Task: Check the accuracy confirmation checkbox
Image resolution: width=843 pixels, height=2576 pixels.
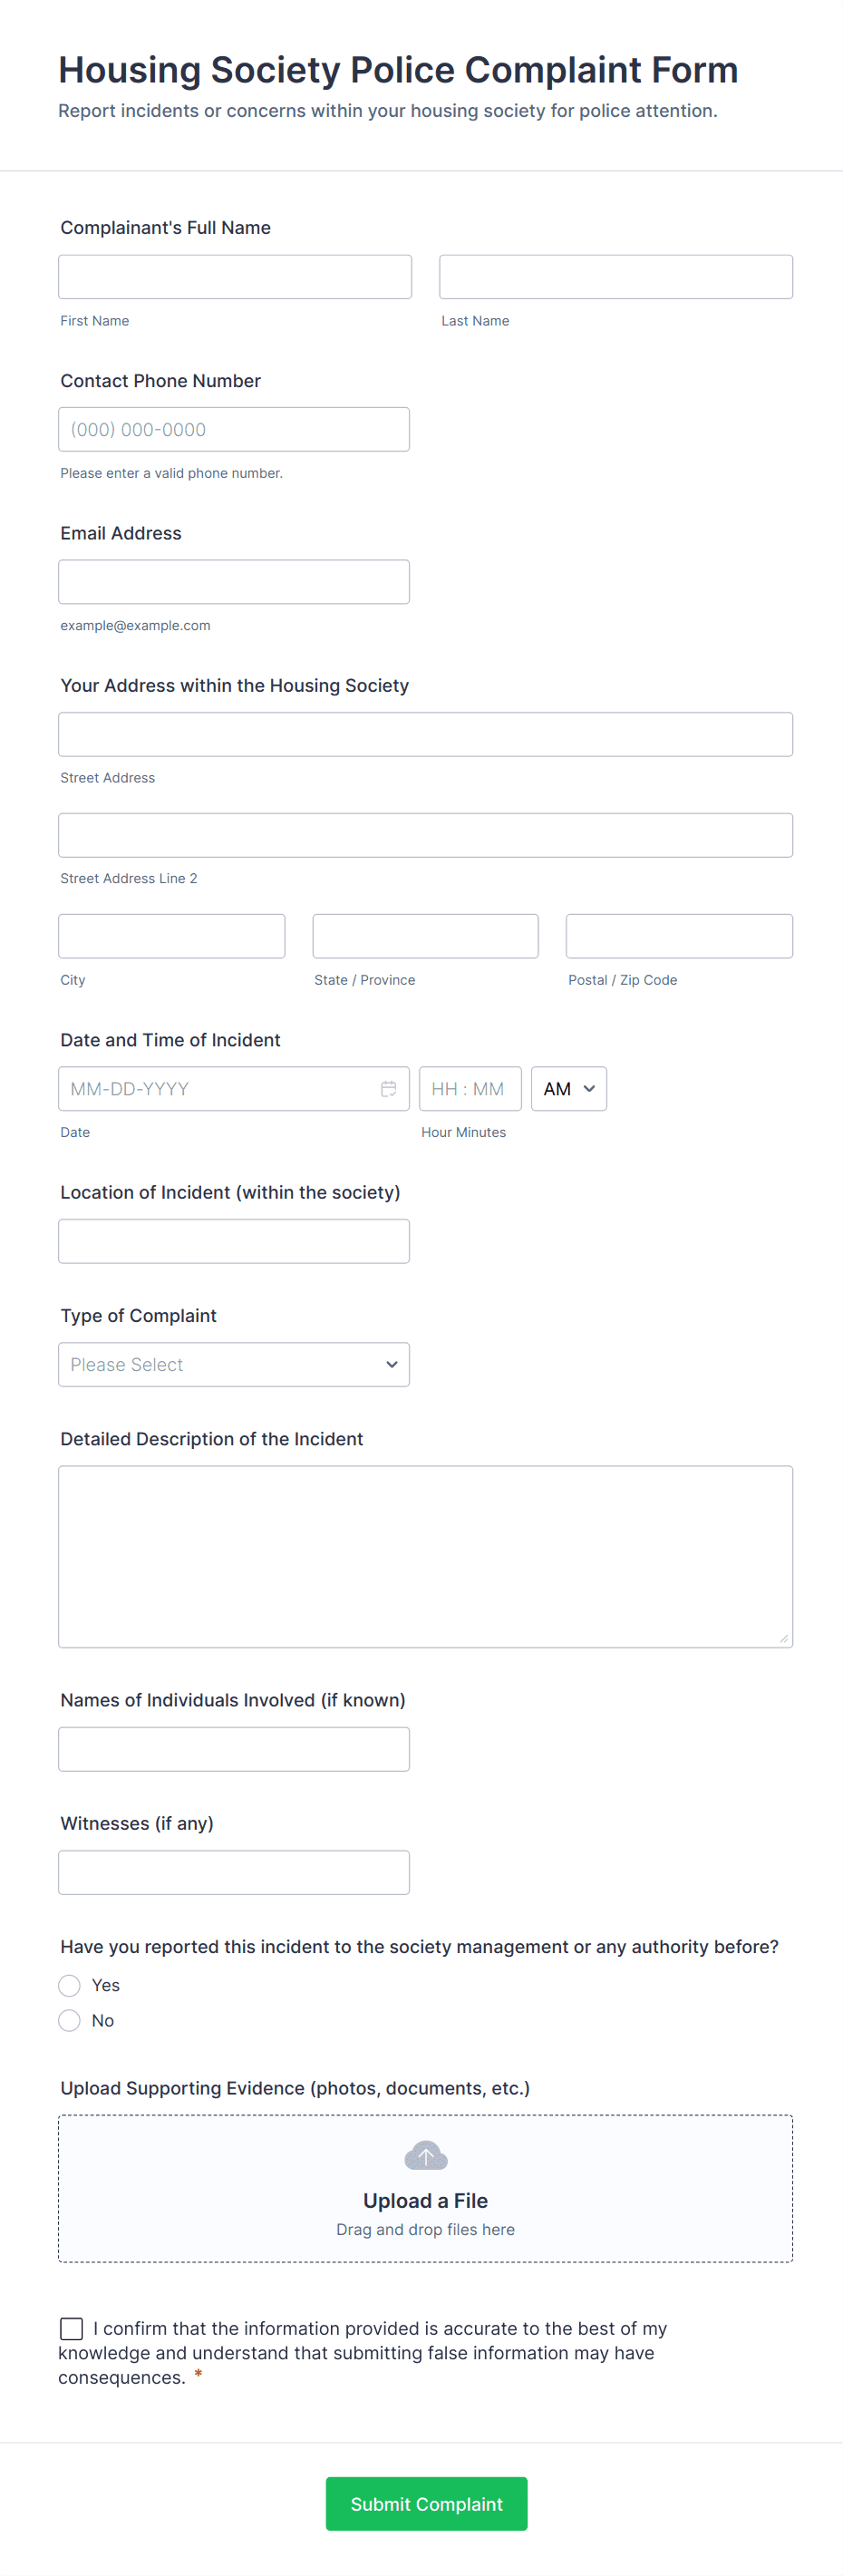Action: [71, 2328]
